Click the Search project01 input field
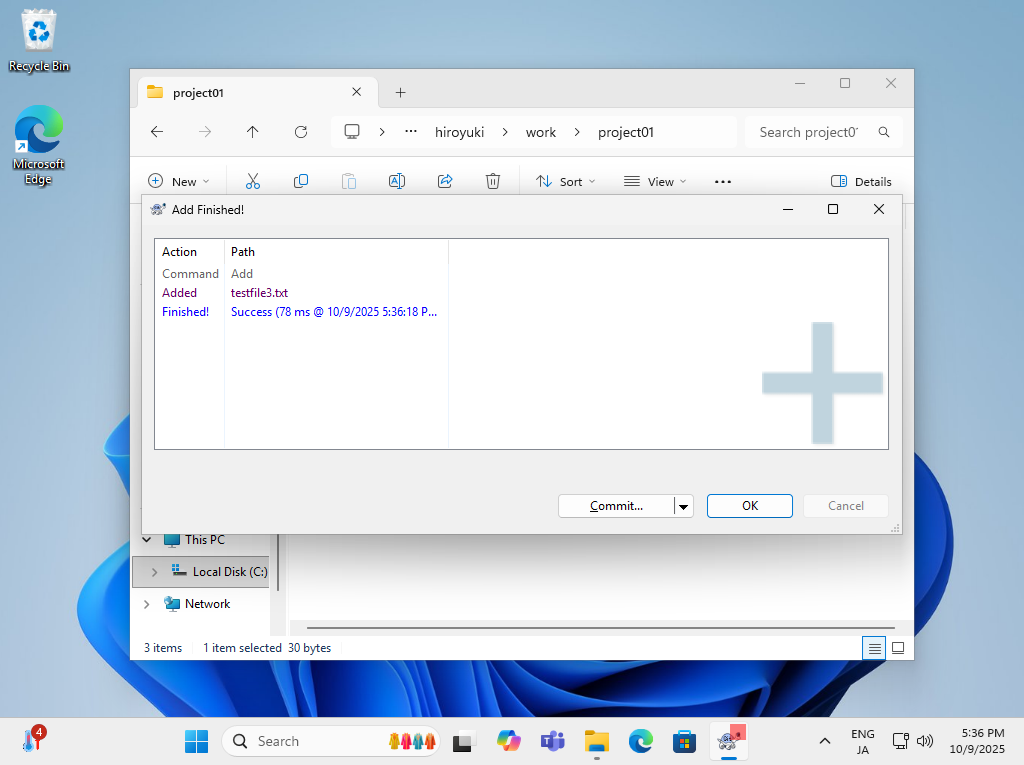This screenshot has width=1024, height=765. (808, 132)
